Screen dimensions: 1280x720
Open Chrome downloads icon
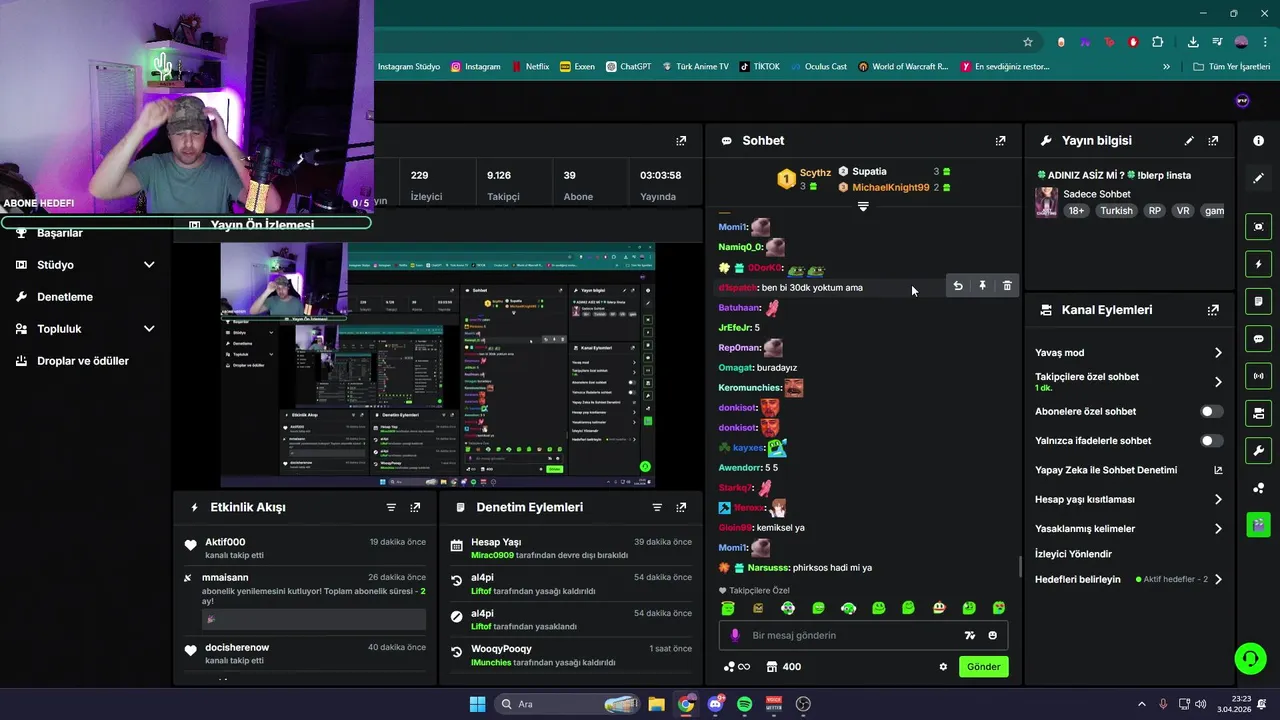point(1193,42)
